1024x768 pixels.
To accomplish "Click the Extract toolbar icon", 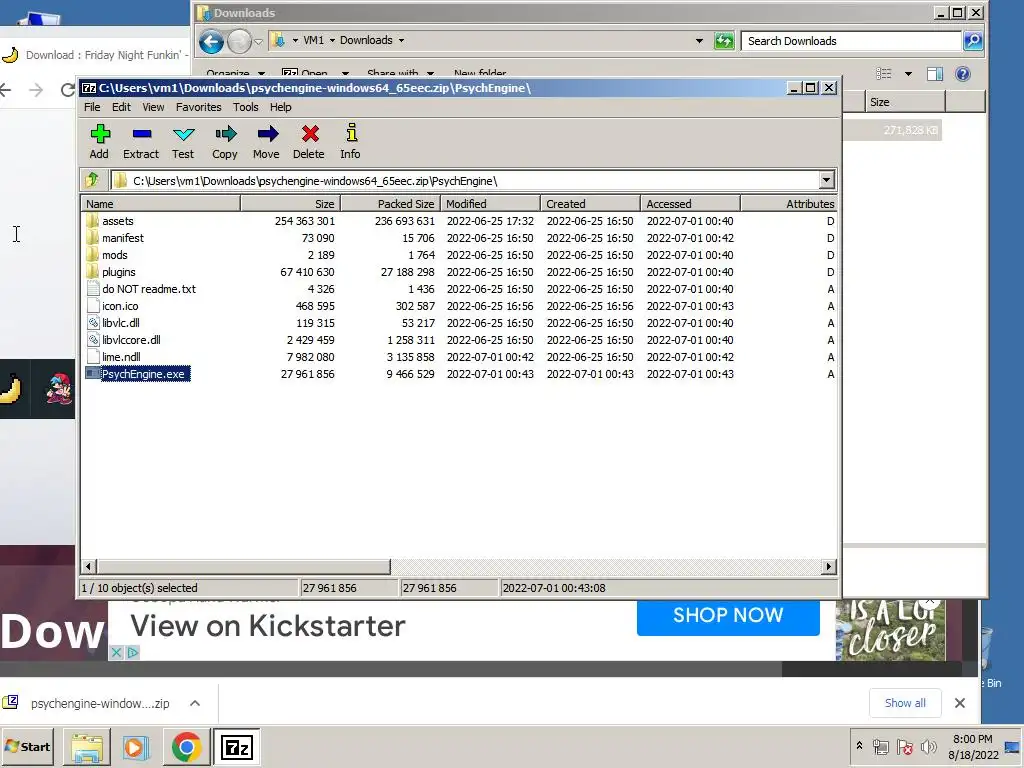I will pos(142,134).
